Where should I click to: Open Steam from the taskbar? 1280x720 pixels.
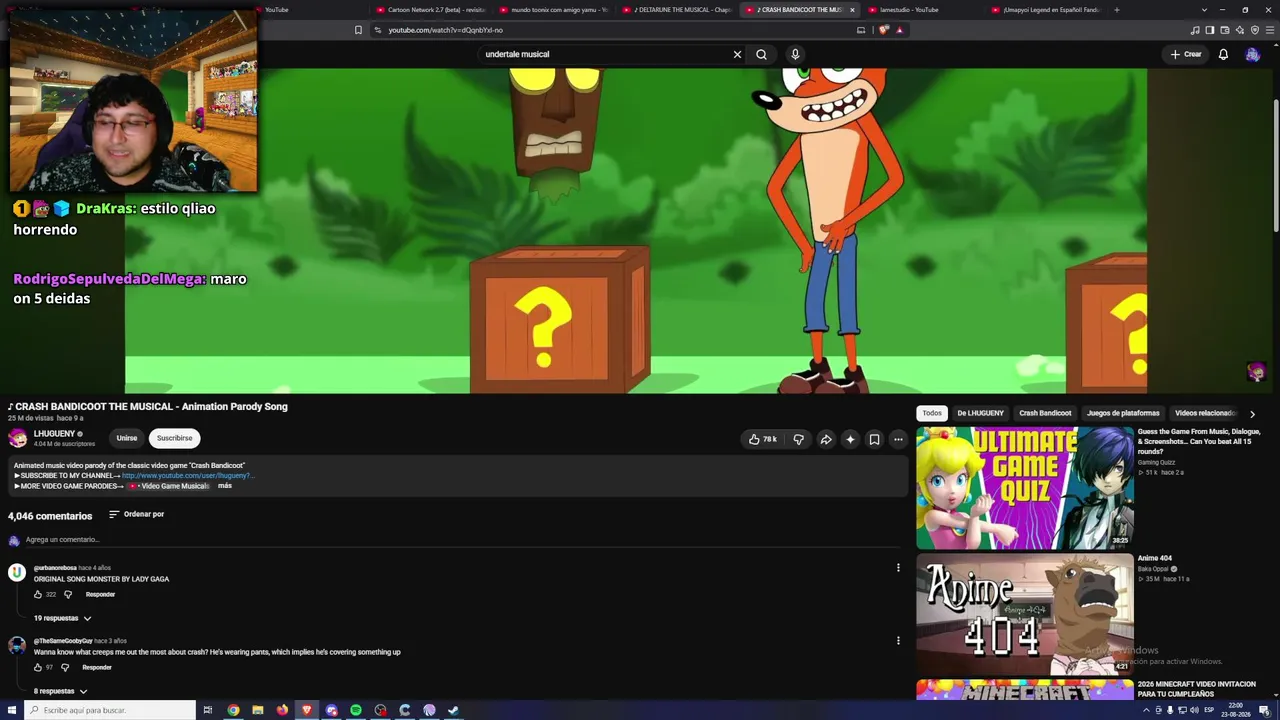pos(453,710)
